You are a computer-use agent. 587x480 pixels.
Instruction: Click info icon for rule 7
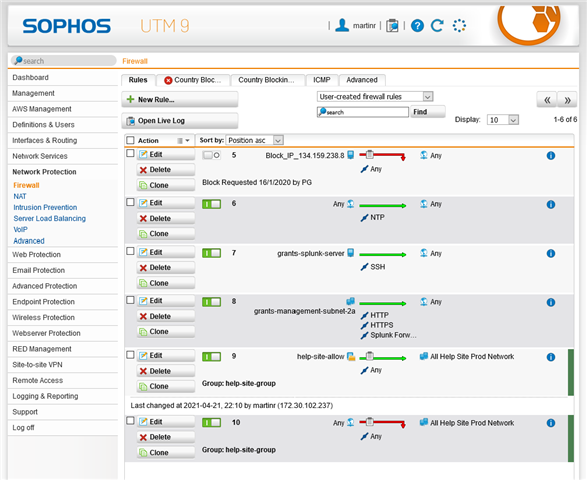point(551,253)
